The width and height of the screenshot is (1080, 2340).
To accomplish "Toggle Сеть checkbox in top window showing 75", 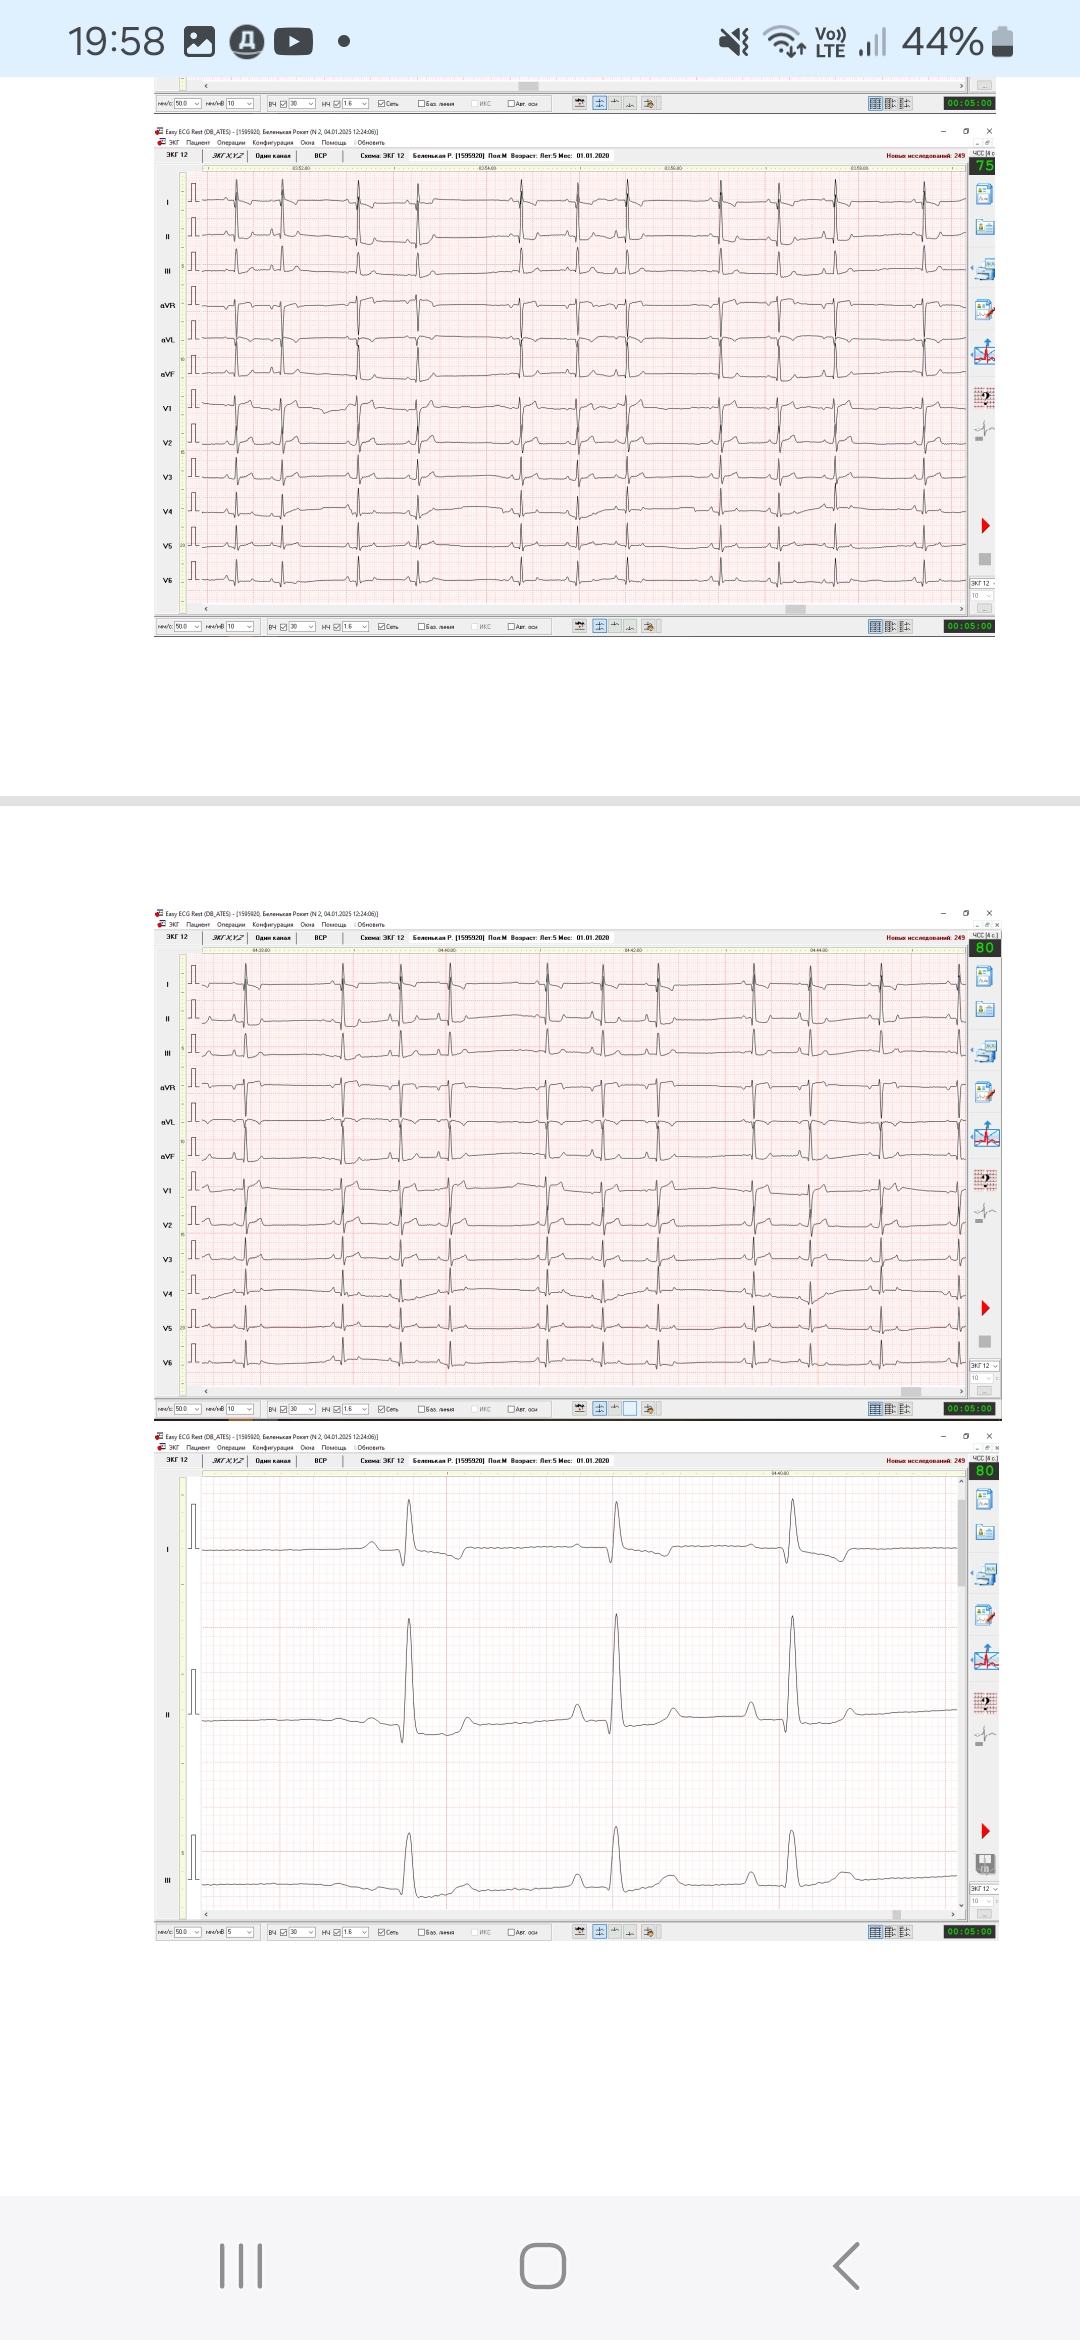I will pyautogui.click(x=381, y=627).
